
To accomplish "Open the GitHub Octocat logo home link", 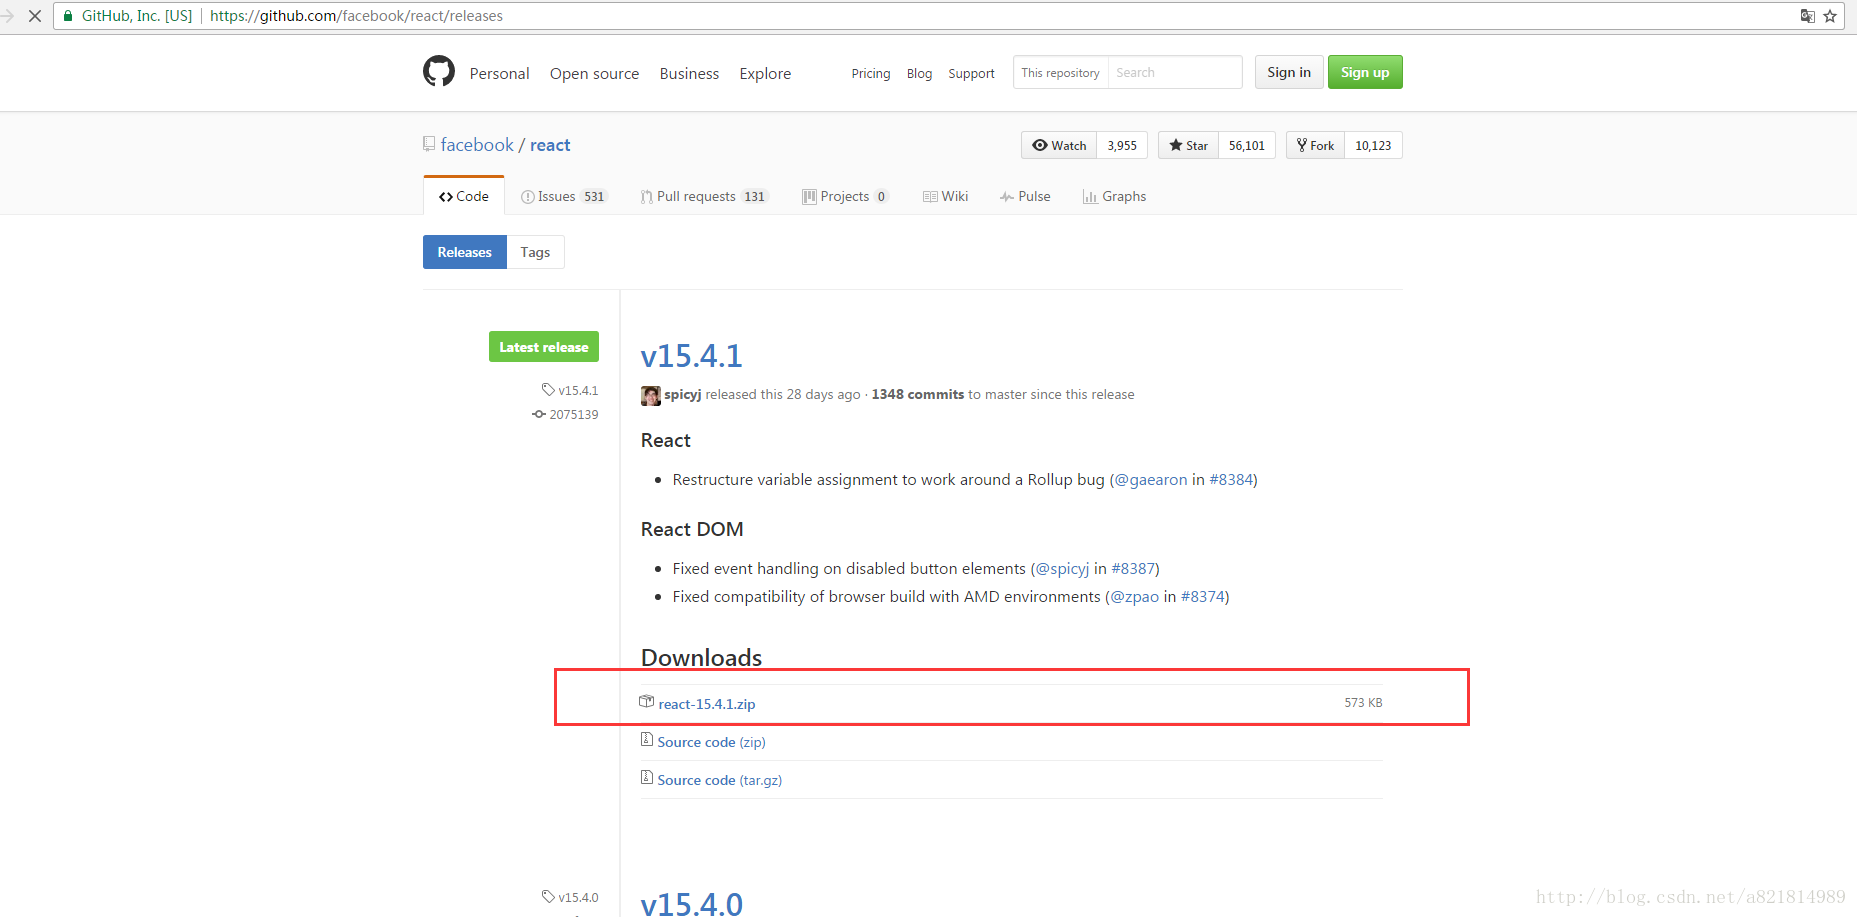I will pos(439,72).
